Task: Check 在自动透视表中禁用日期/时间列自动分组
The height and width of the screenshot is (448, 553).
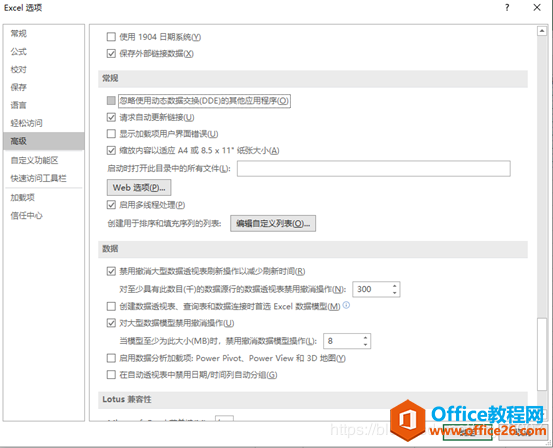Action: [x=111, y=375]
